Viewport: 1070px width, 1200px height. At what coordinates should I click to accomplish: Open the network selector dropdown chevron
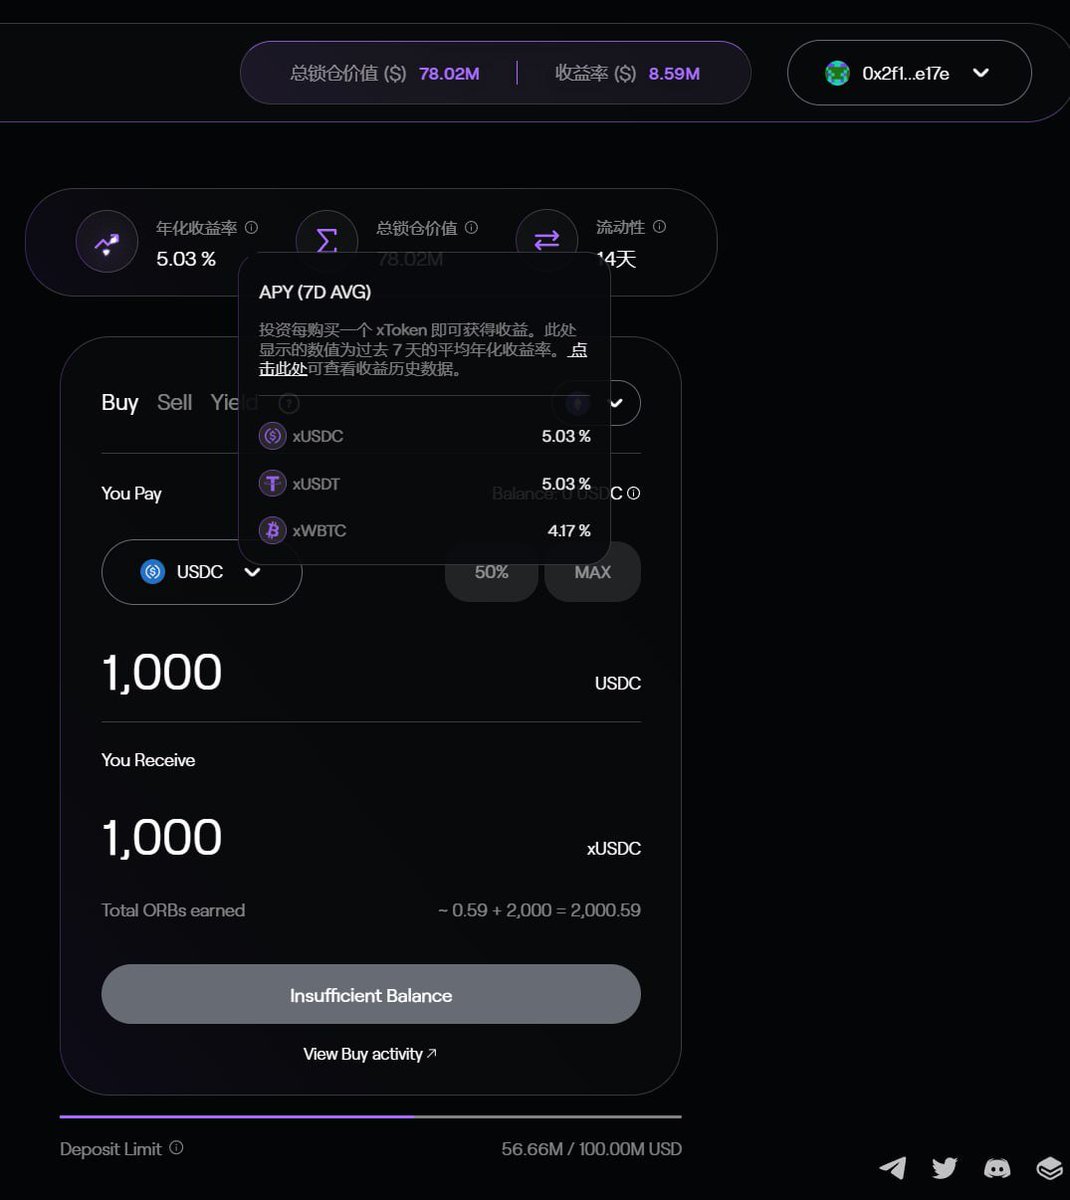pyautogui.click(x=616, y=403)
